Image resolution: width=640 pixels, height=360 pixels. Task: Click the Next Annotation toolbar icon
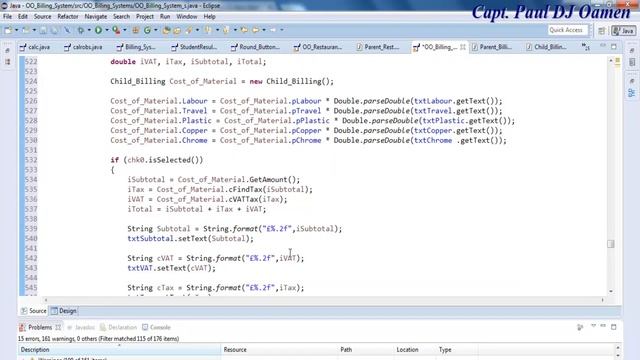(208, 30)
